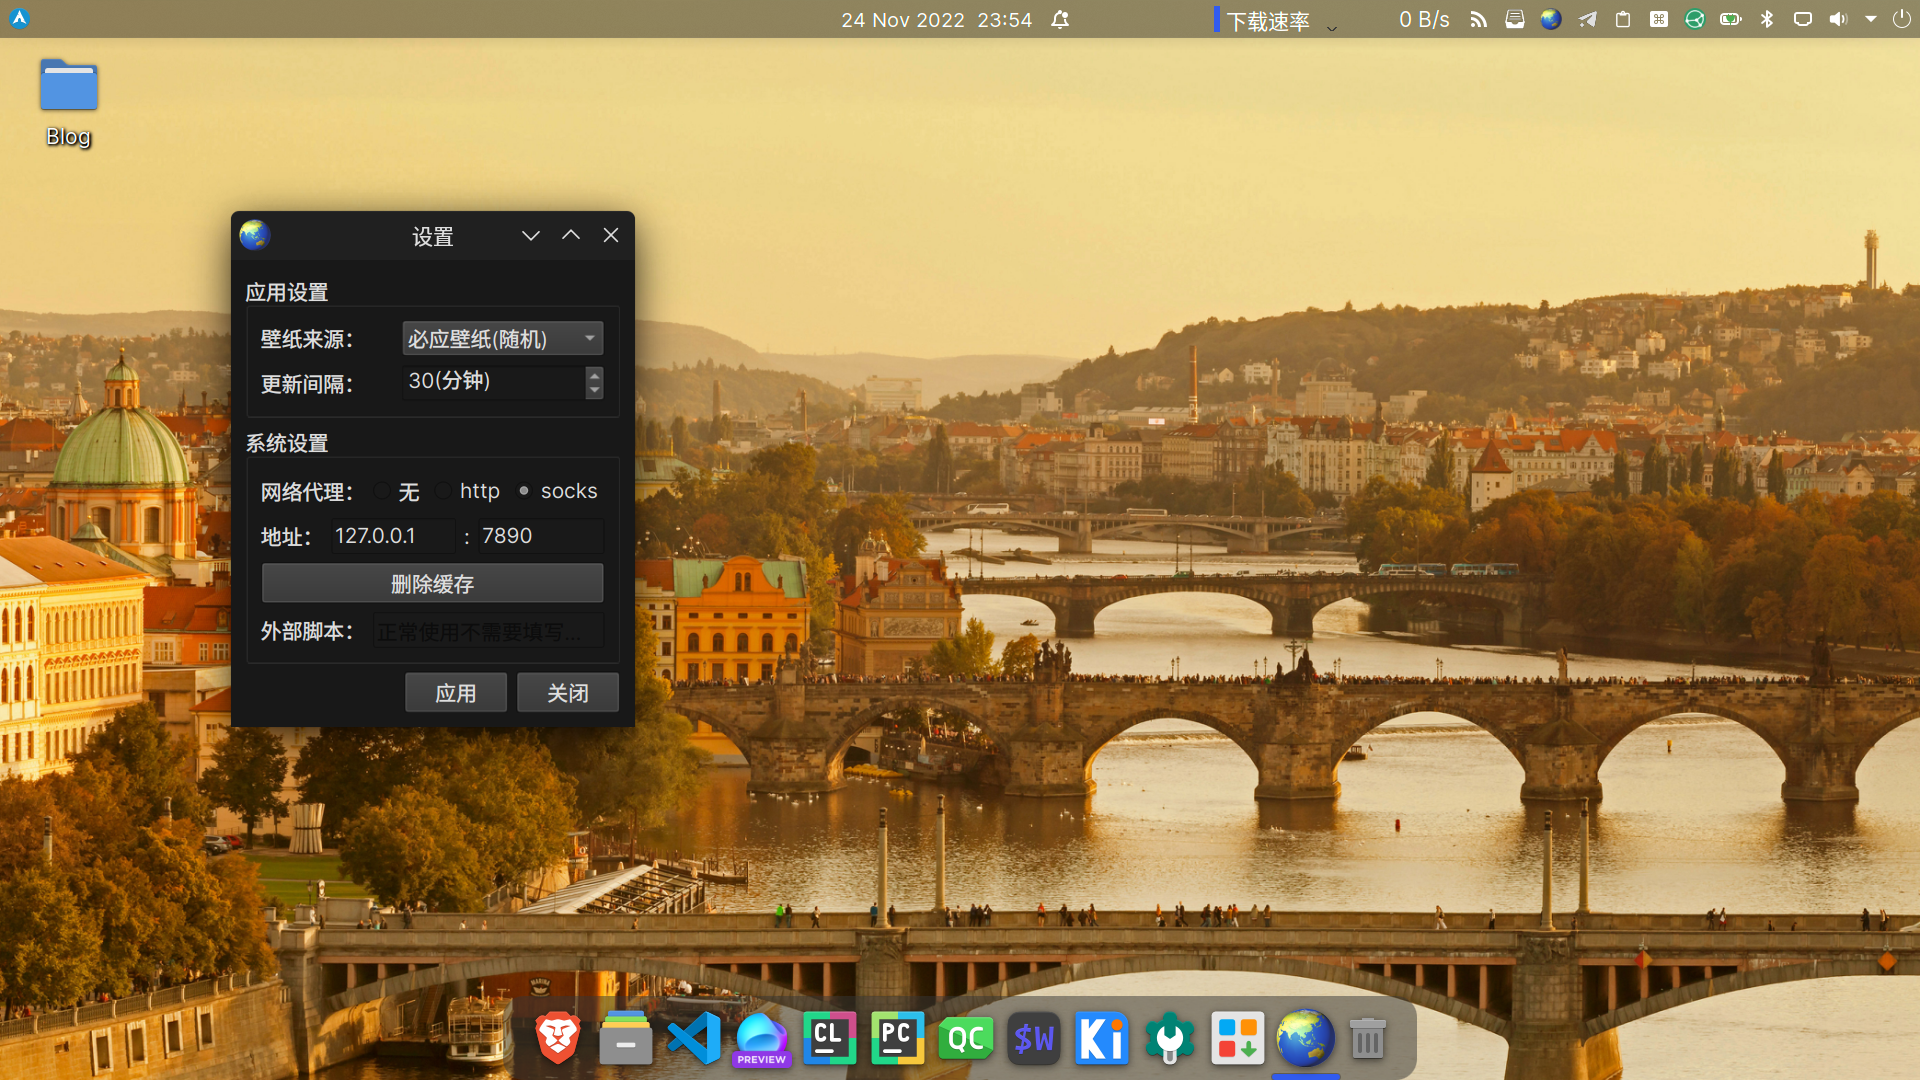Image resolution: width=1920 pixels, height=1080 pixels.
Task: Open Brave browser from the dock
Action: pos(558,1038)
